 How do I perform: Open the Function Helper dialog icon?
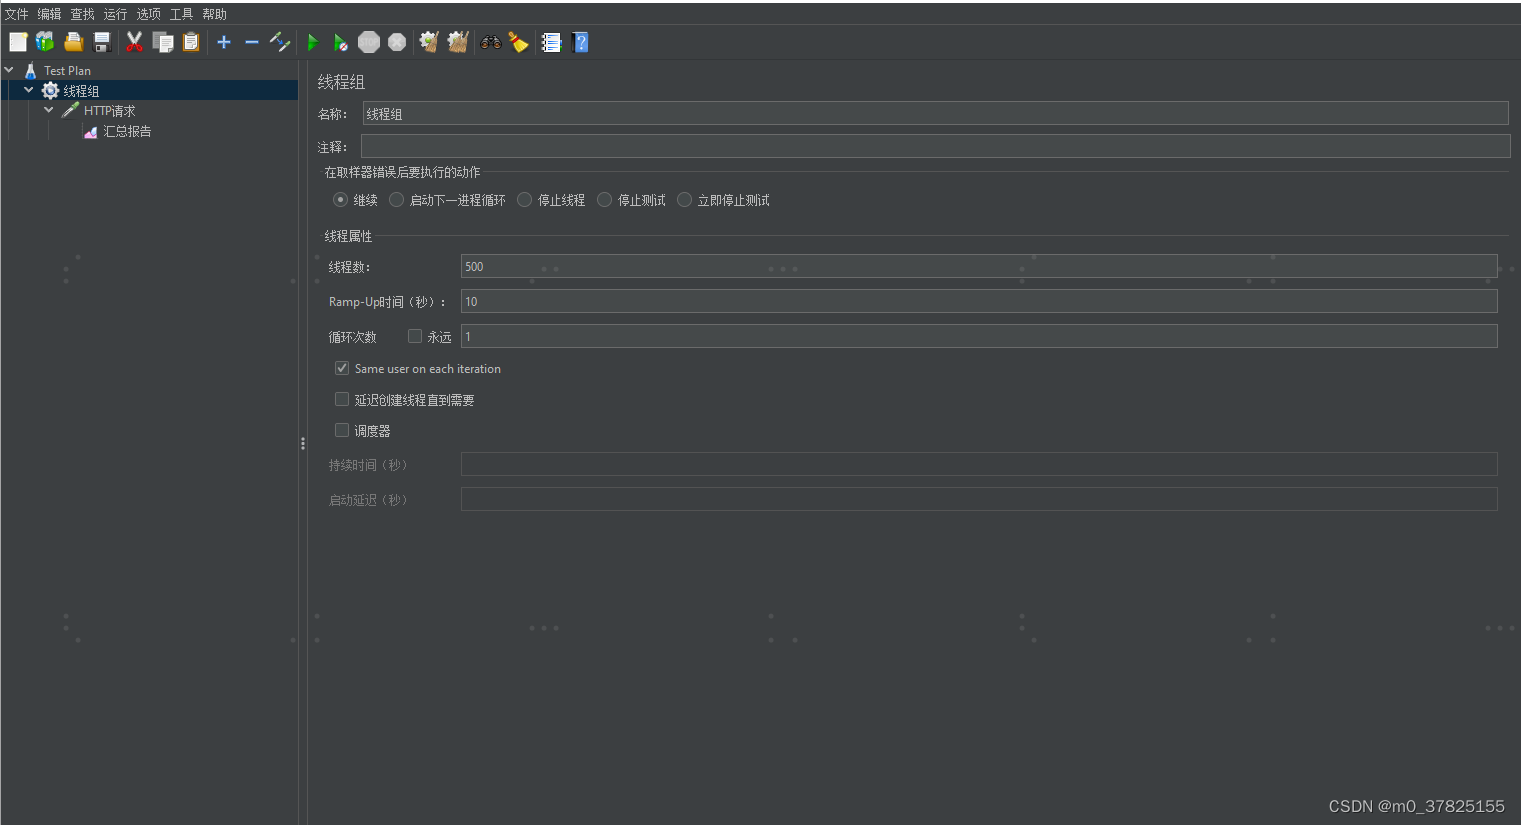click(x=551, y=42)
